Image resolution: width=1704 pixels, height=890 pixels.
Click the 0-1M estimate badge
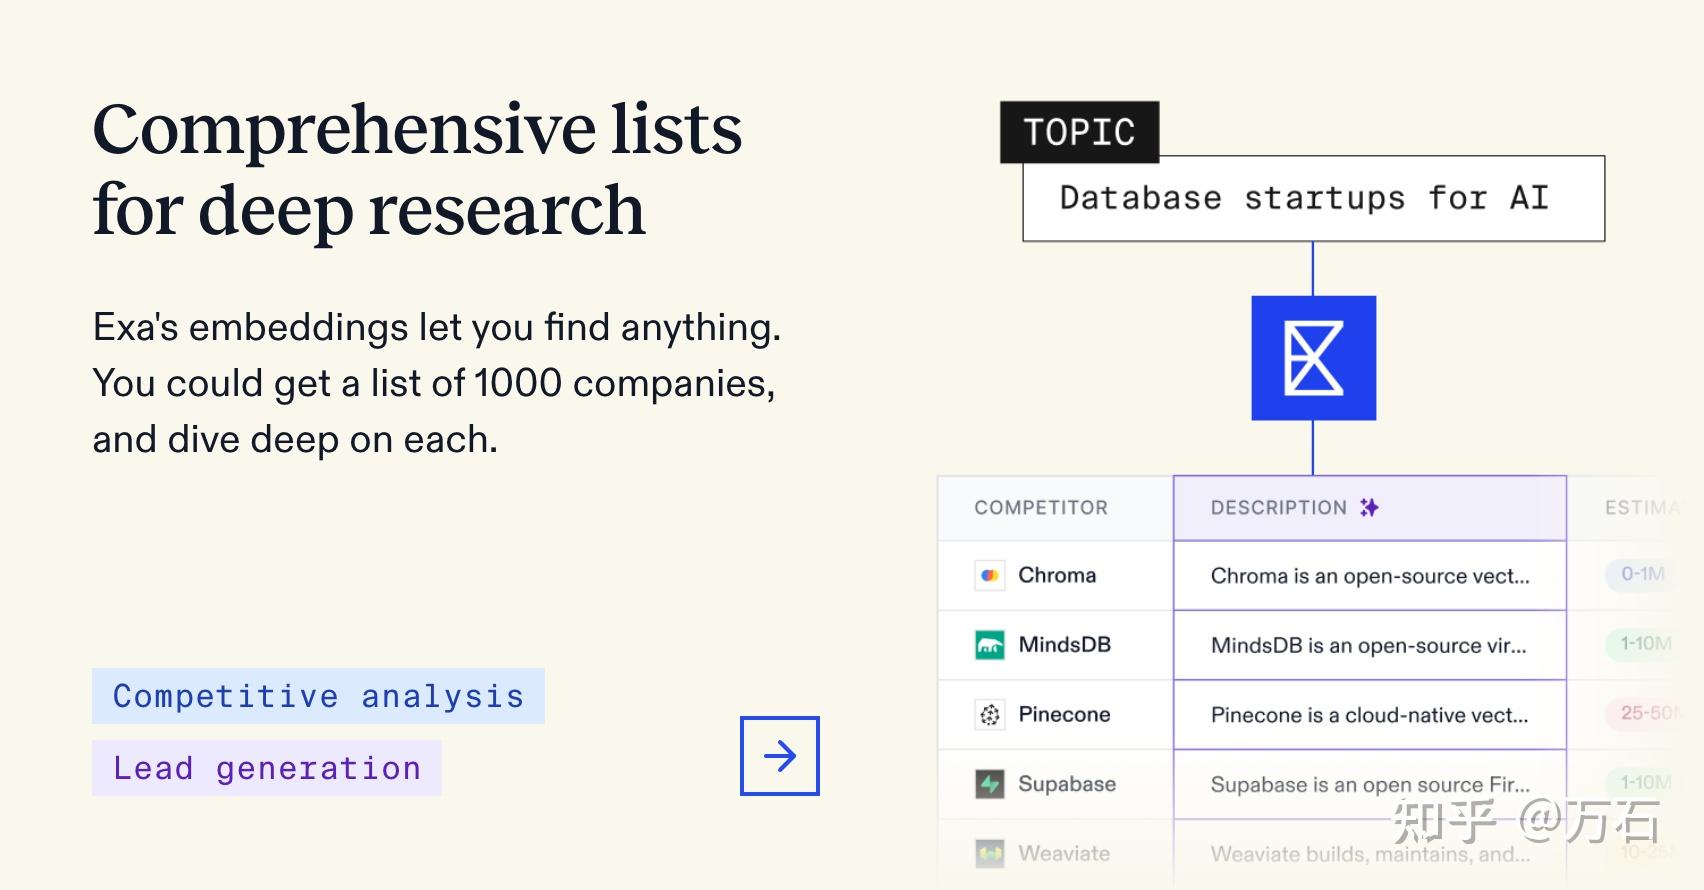1640,575
